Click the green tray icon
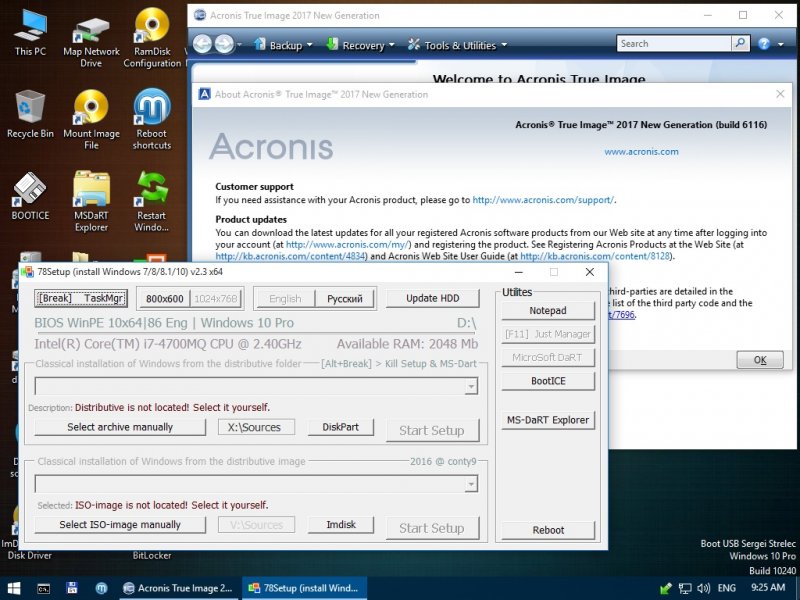This screenshot has width=800, height=600. 665,588
